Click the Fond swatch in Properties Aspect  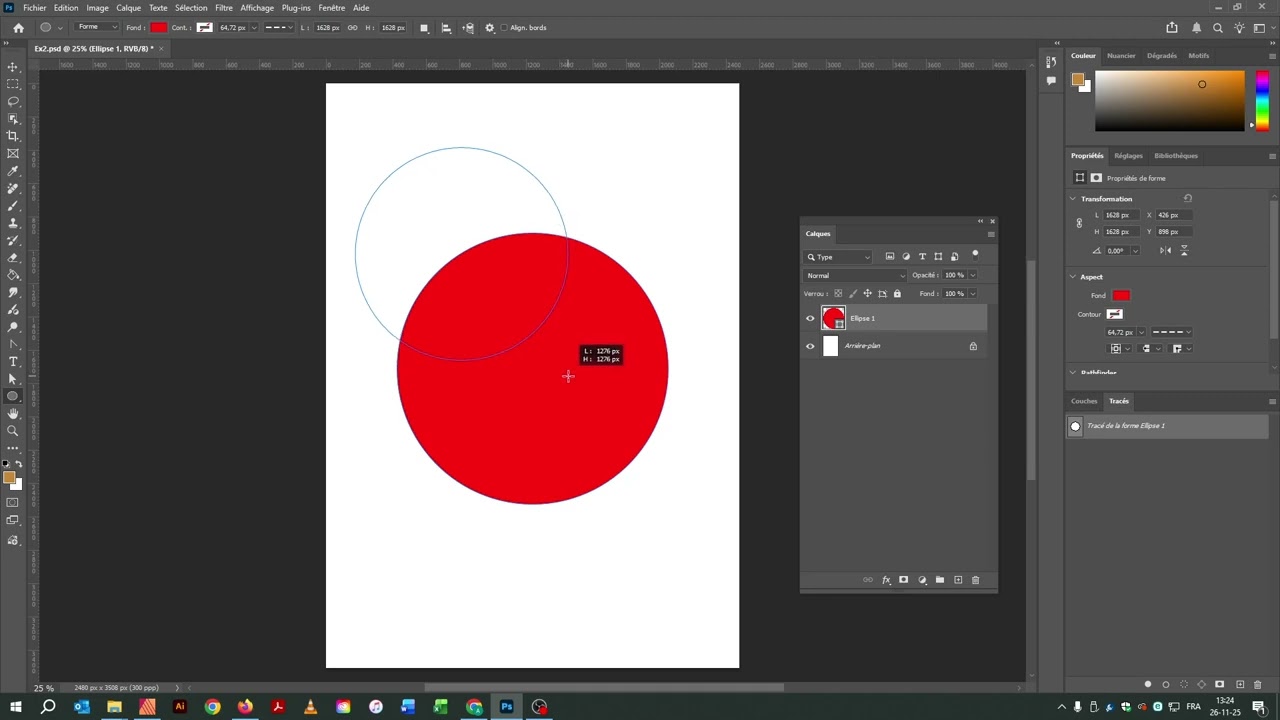pos(1121,296)
